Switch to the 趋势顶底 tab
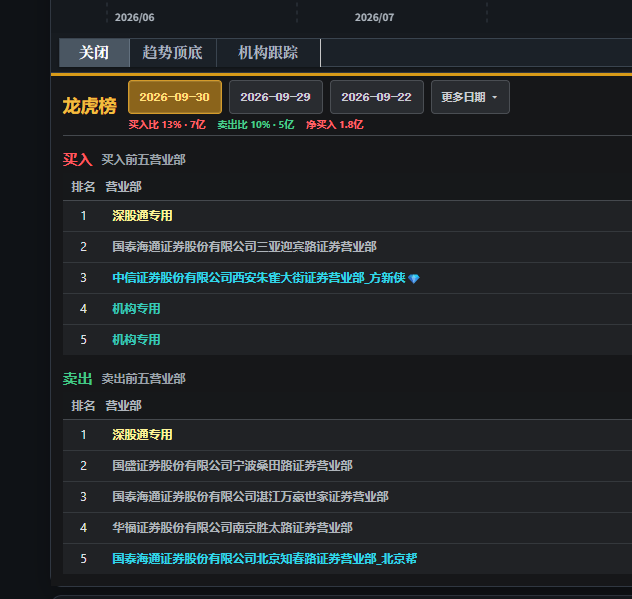The image size is (632, 599). (x=173, y=53)
